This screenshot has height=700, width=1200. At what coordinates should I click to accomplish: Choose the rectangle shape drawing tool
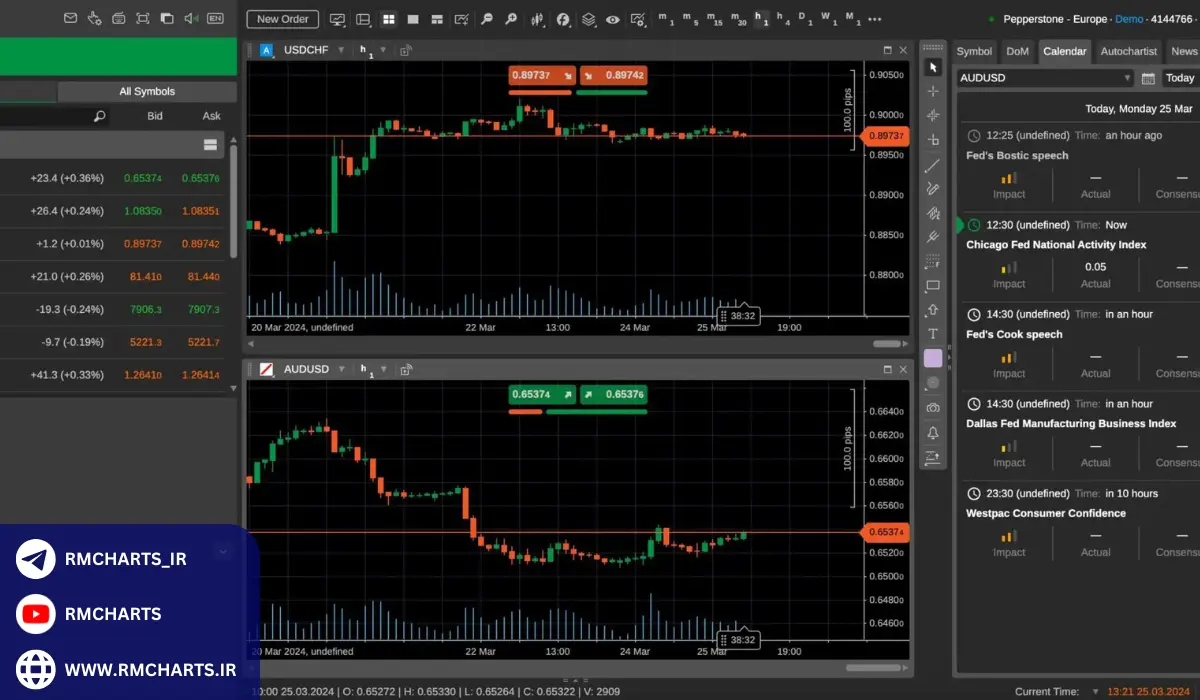pos(932,286)
